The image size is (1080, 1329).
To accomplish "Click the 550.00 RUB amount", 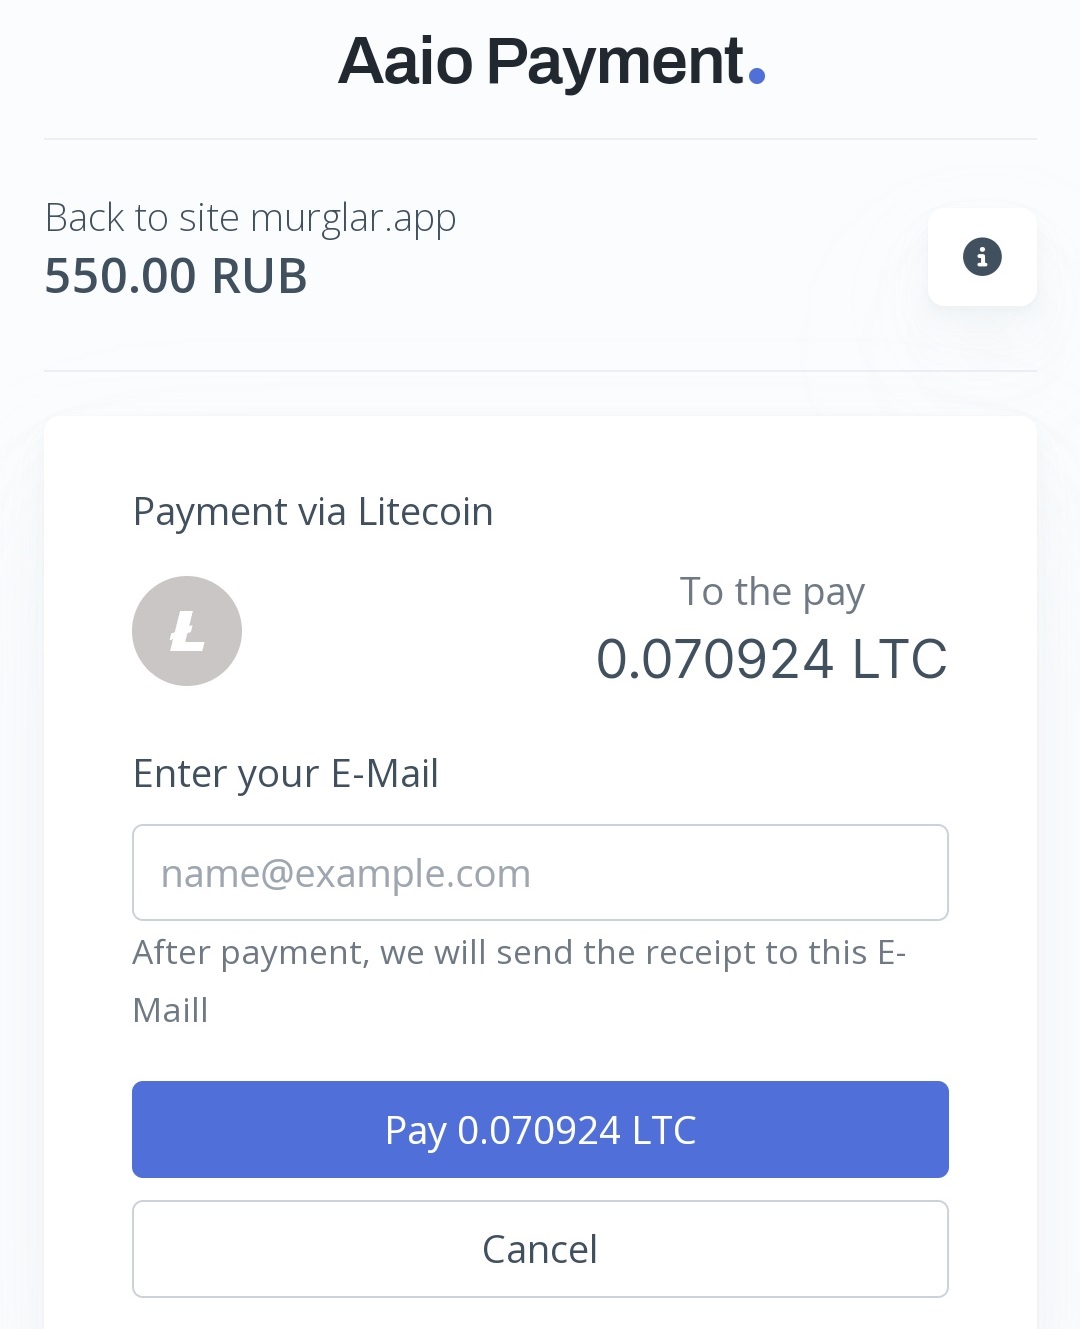I will [x=176, y=276].
